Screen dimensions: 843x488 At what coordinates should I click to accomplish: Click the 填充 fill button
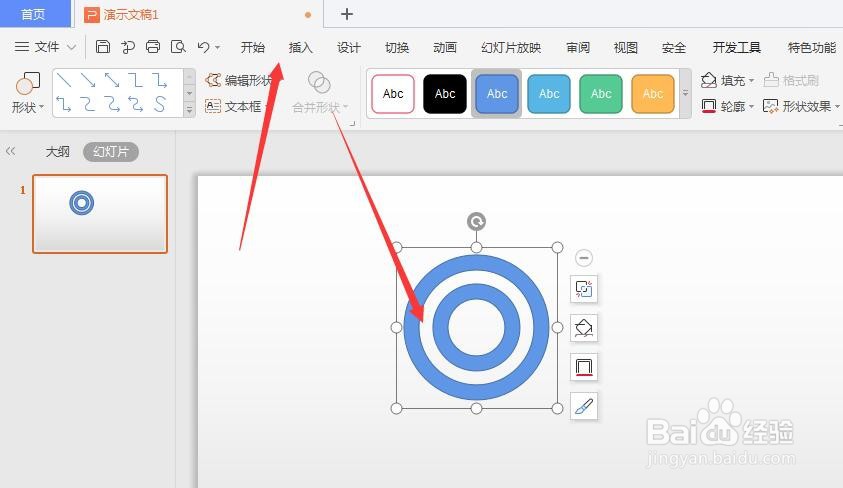click(723, 81)
